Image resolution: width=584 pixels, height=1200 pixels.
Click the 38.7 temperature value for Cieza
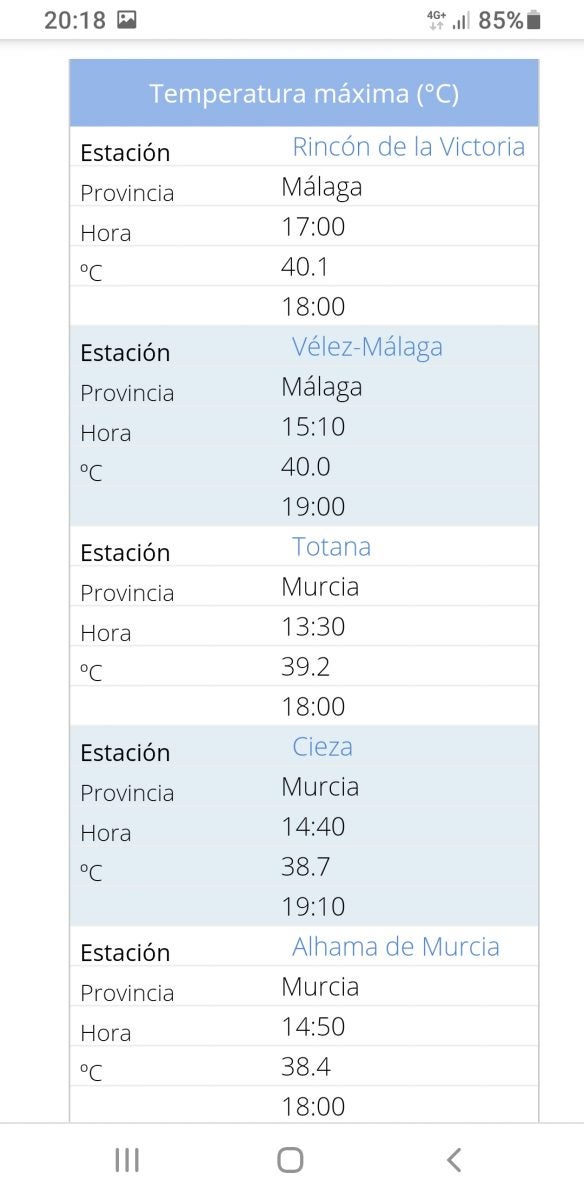pos(305,867)
